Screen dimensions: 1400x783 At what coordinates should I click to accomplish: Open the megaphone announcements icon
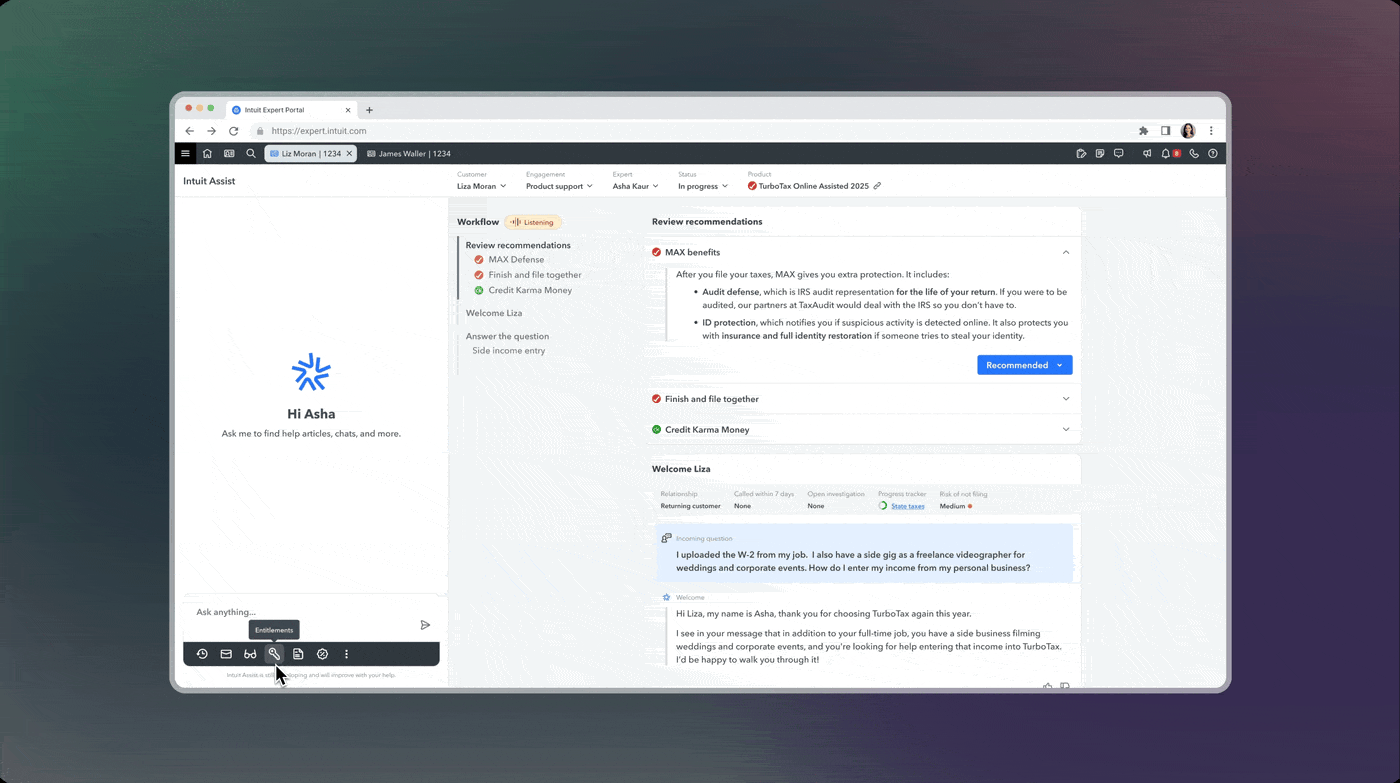point(1147,154)
